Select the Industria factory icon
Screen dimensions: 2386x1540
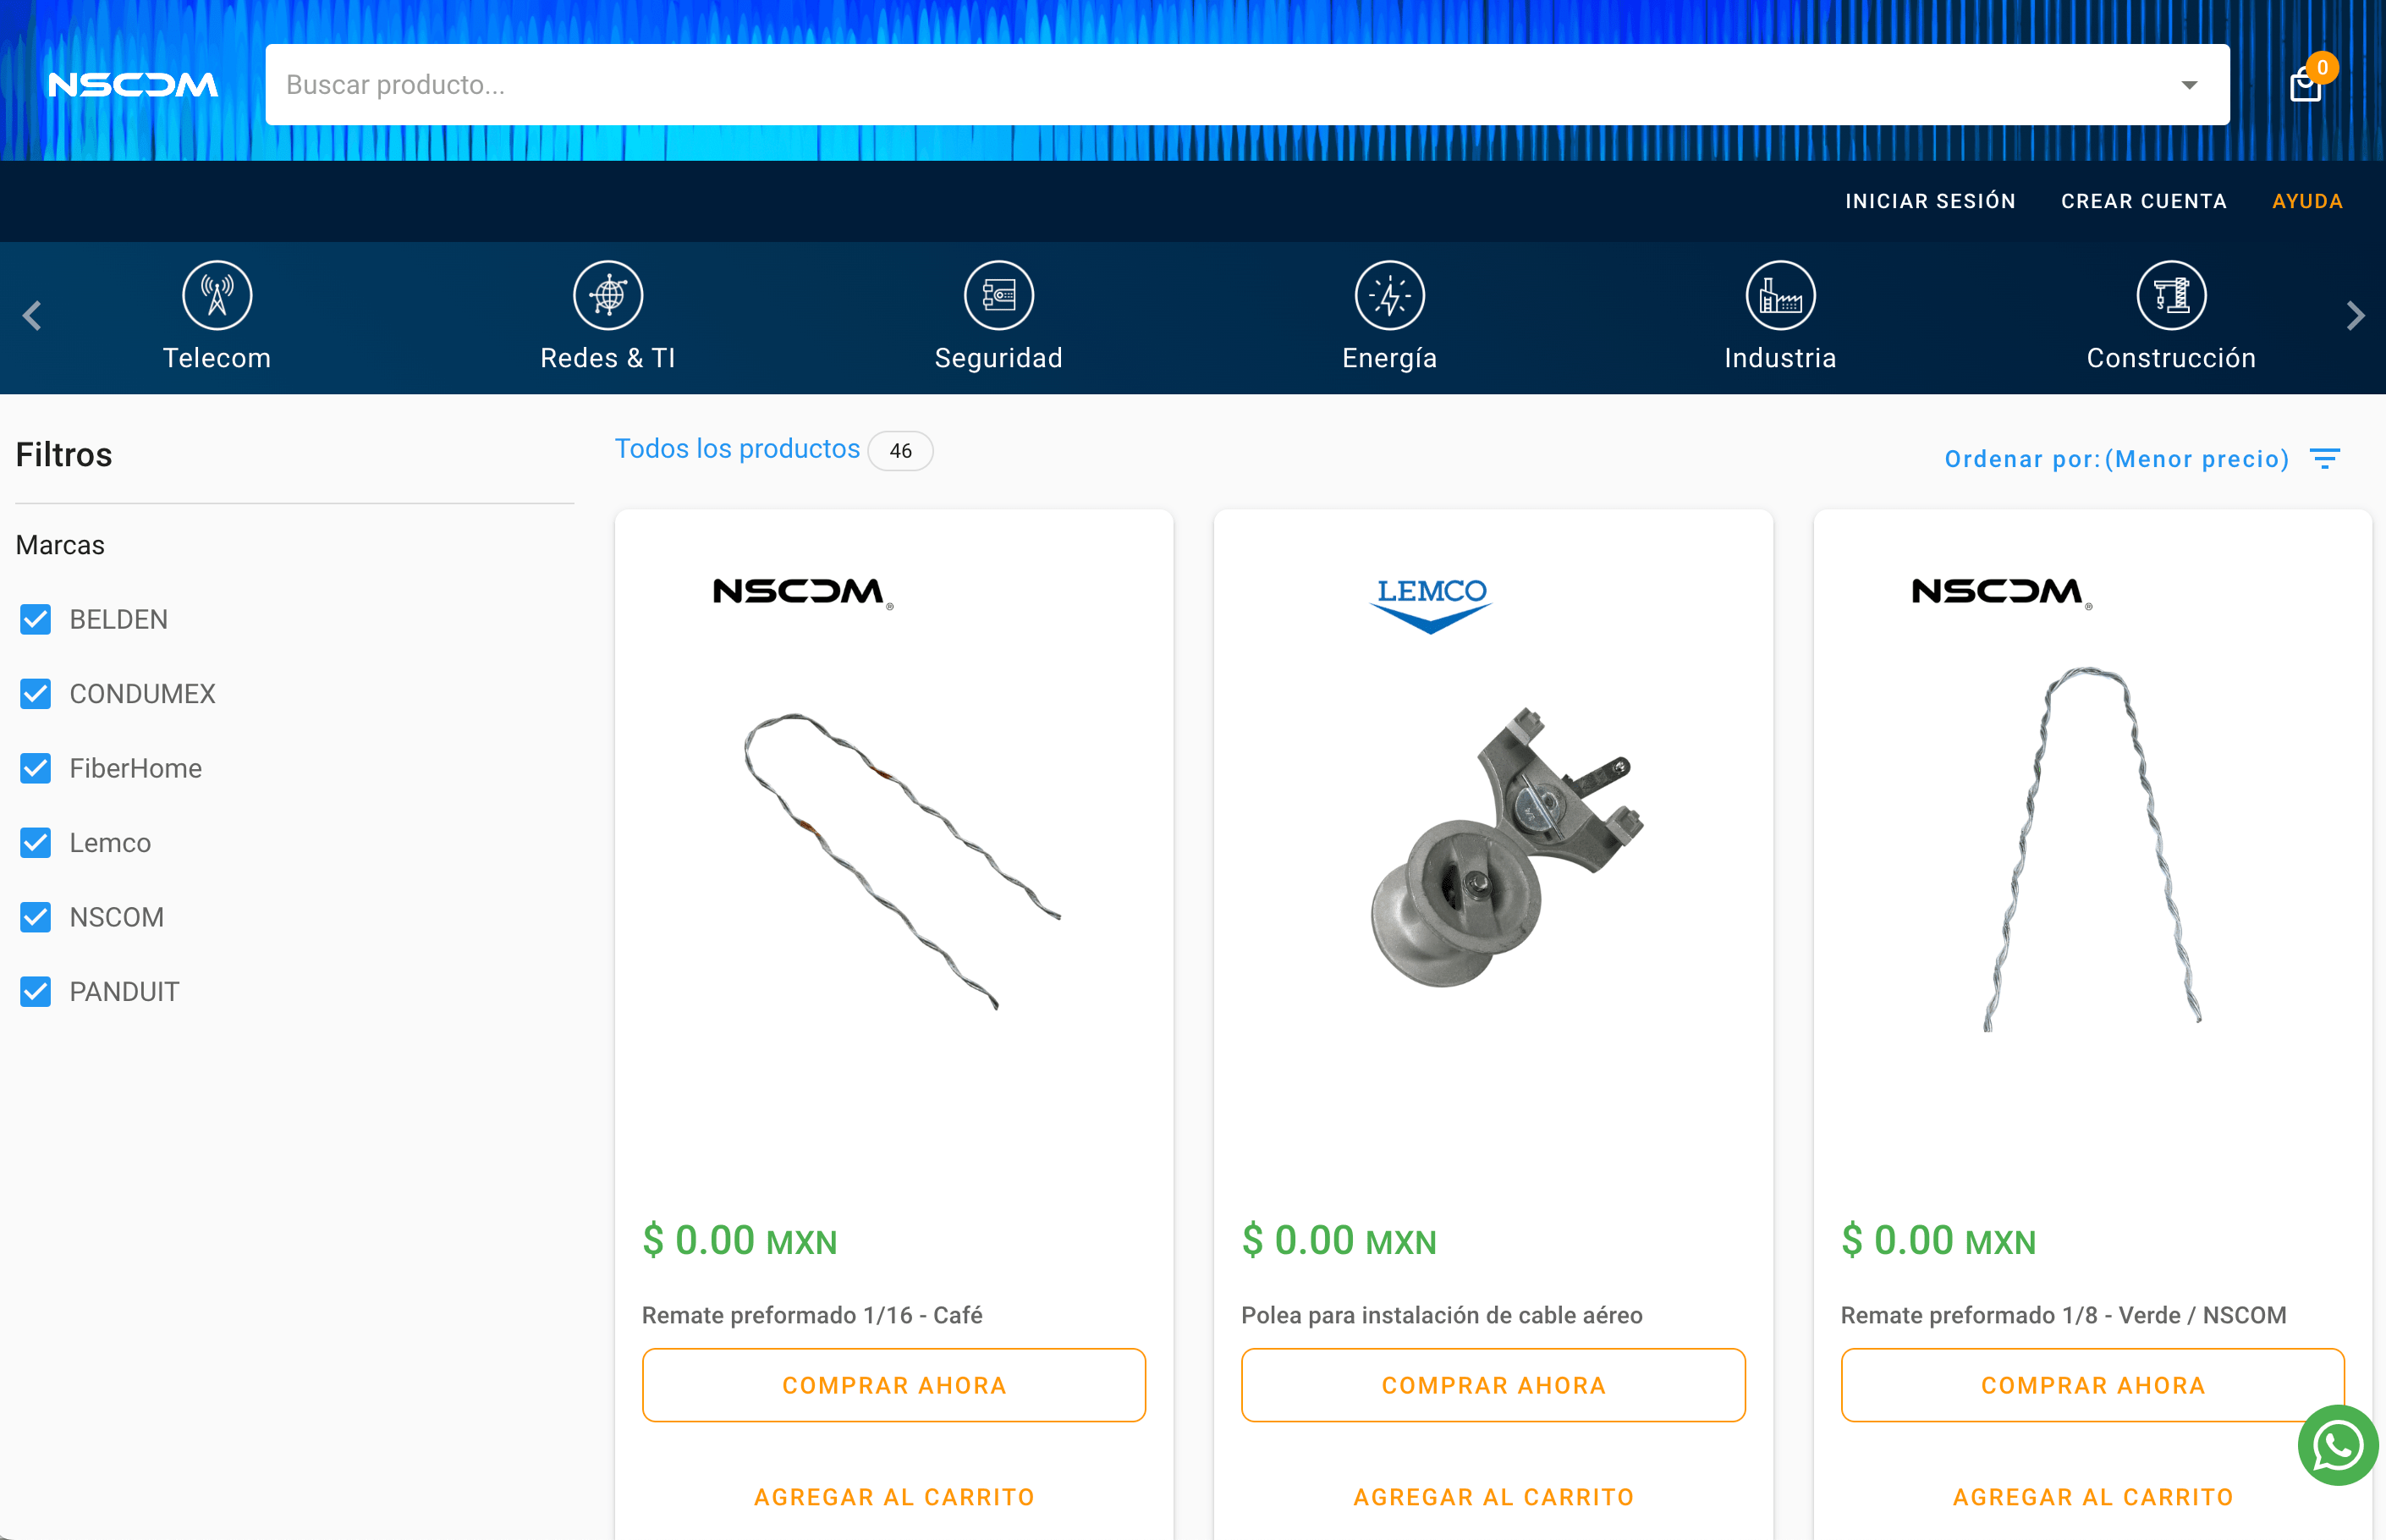pos(1780,295)
